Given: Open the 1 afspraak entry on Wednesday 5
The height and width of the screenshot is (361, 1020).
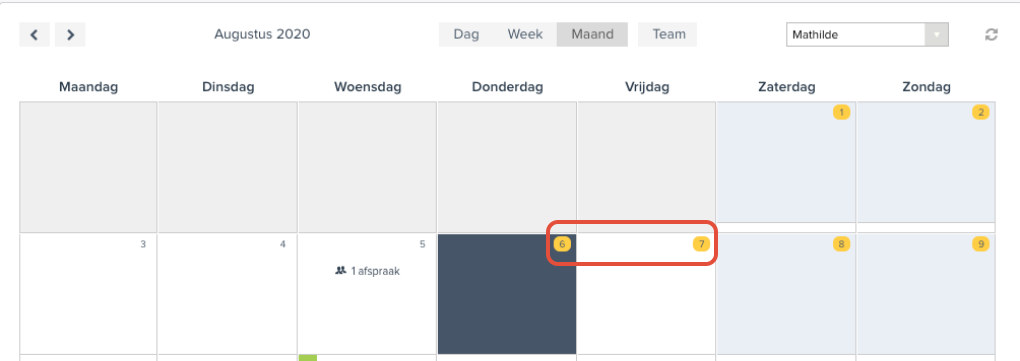Looking at the screenshot, I should click(368, 271).
